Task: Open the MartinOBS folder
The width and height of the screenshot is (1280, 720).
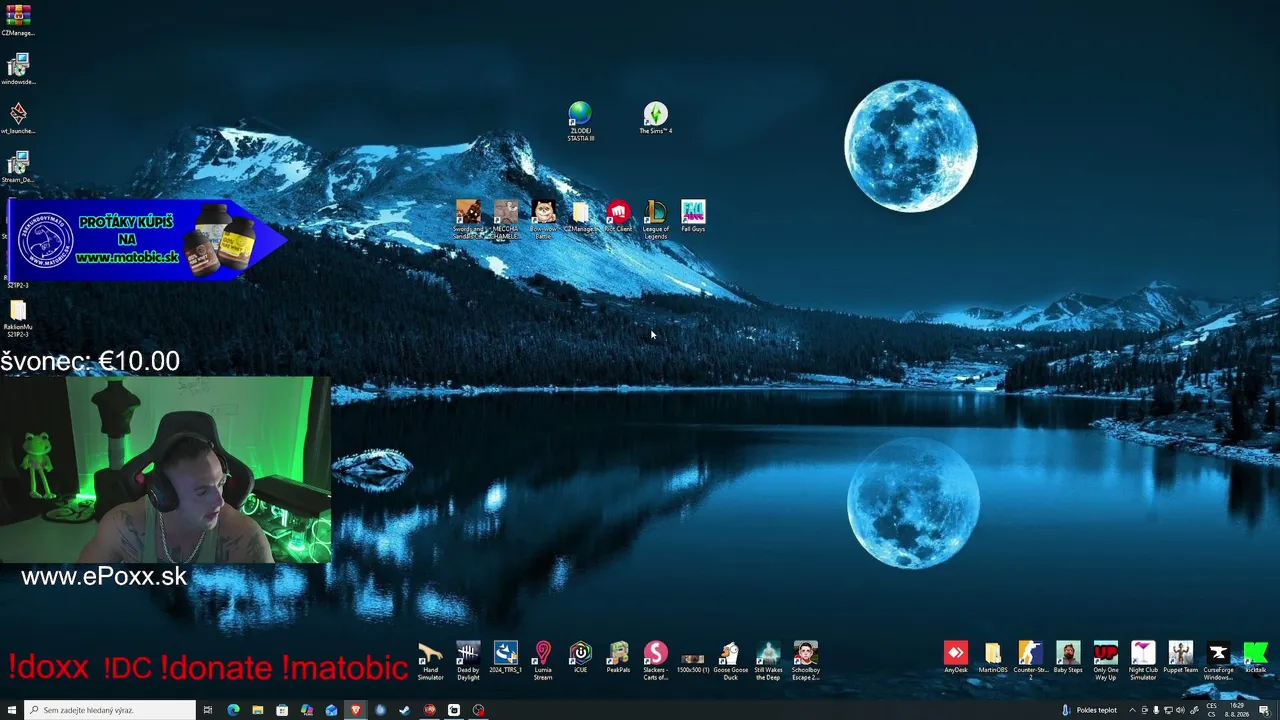Action: pos(993,658)
